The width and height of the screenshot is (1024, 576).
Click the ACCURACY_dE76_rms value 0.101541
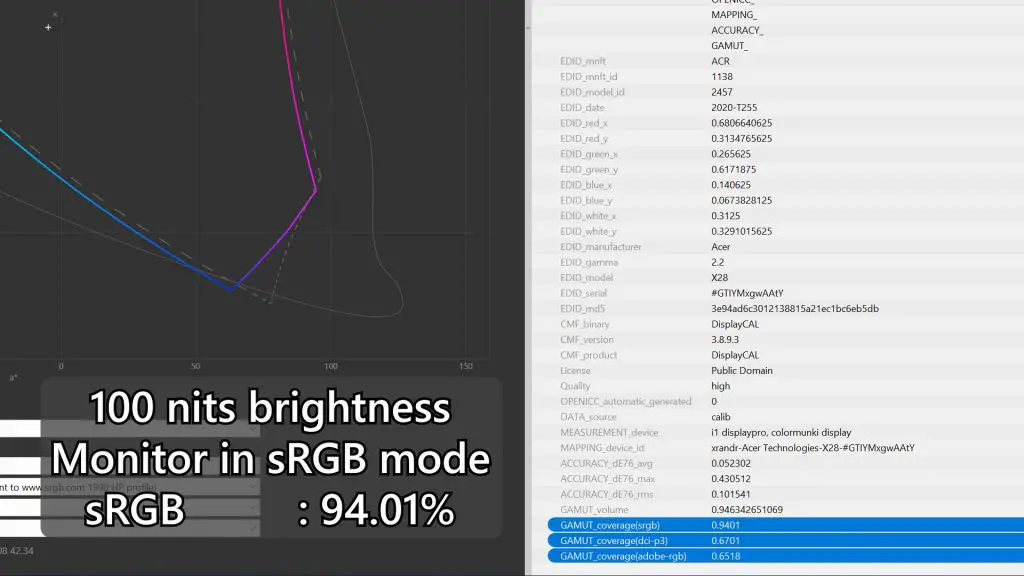(731, 494)
